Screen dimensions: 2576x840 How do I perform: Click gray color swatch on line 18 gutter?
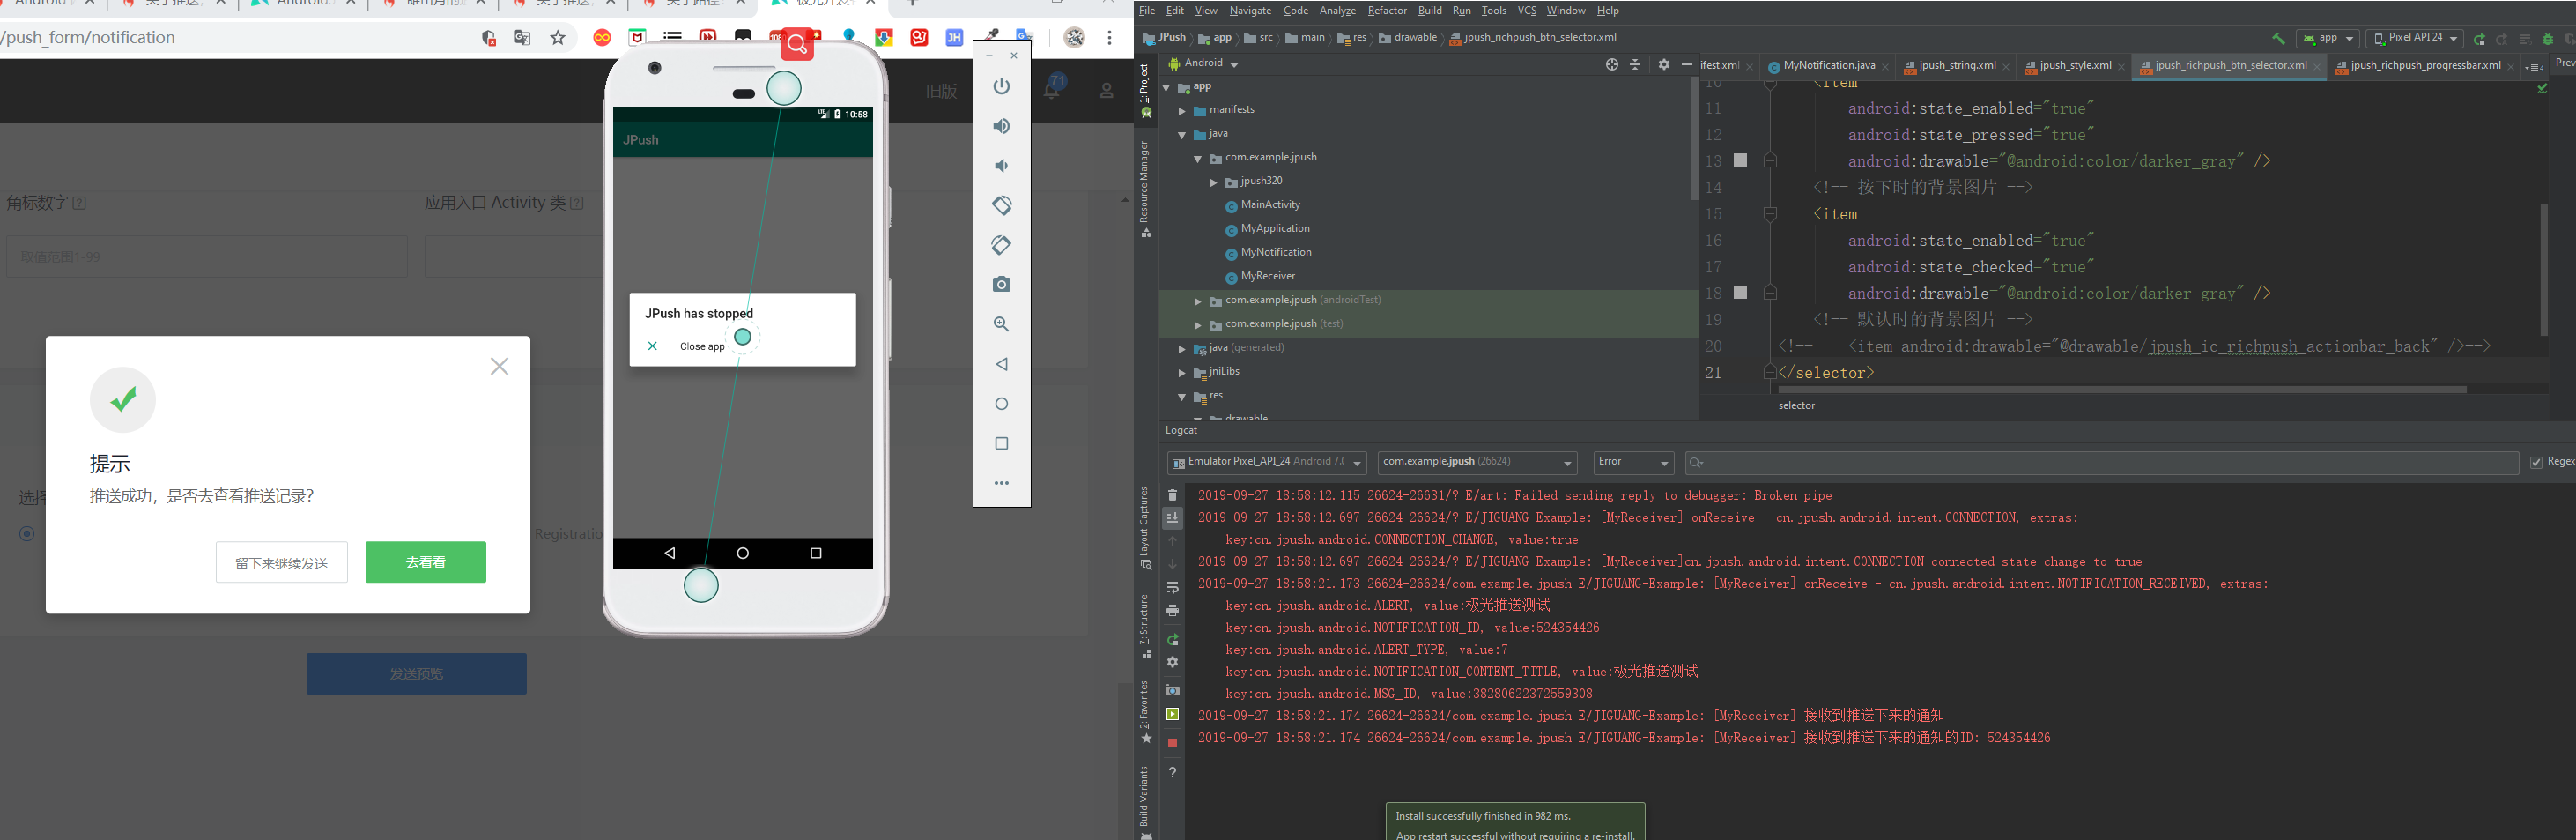pos(1740,292)
